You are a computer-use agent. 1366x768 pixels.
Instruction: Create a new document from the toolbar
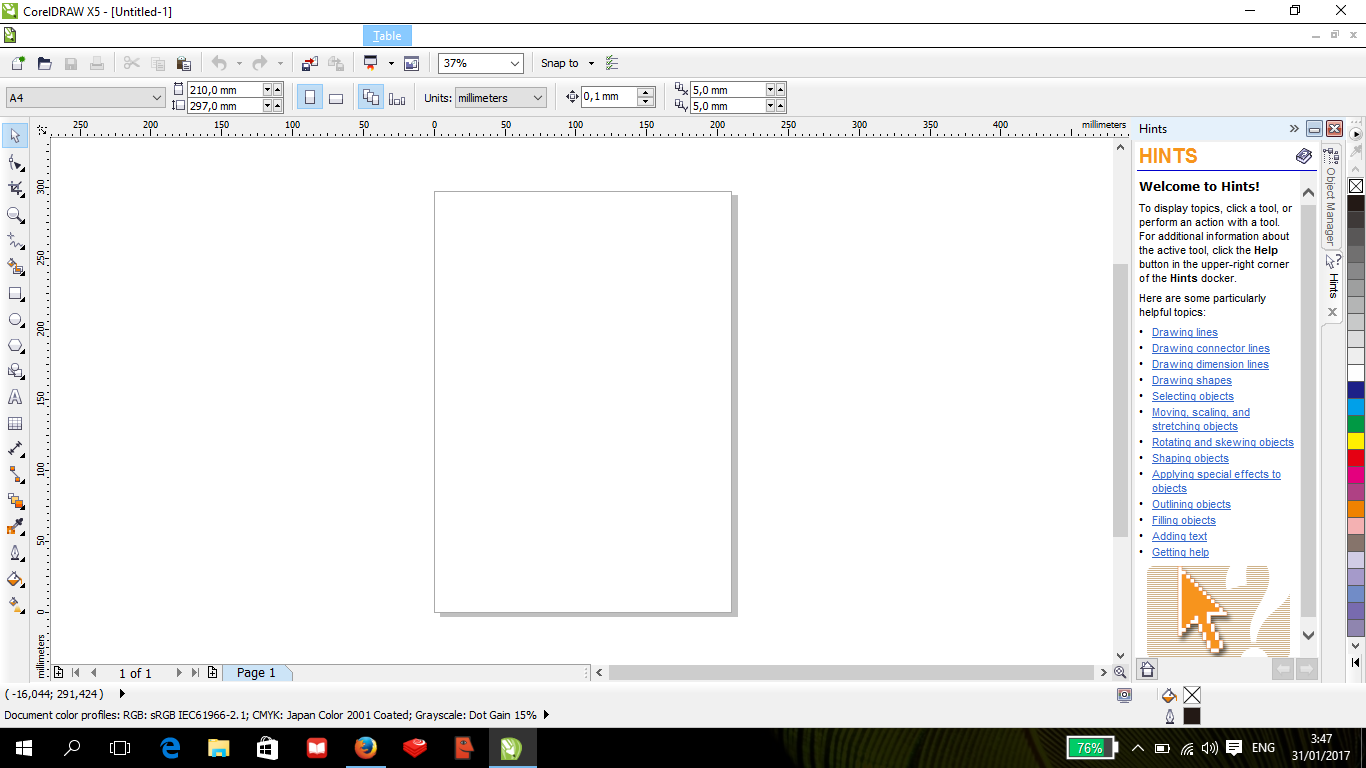[x=18, y=63]
